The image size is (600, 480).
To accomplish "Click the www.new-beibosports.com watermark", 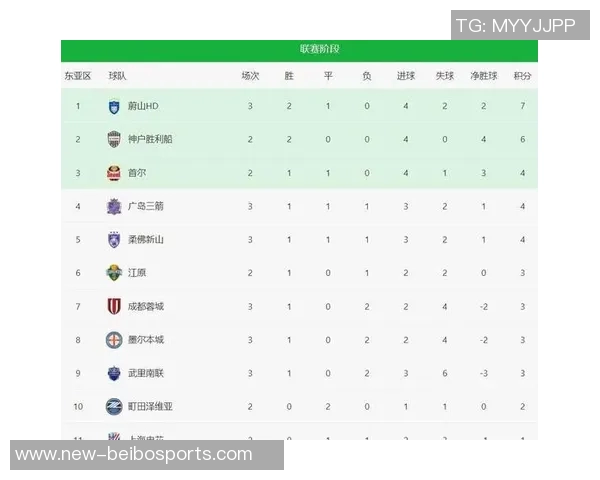I will coord(134,454).
